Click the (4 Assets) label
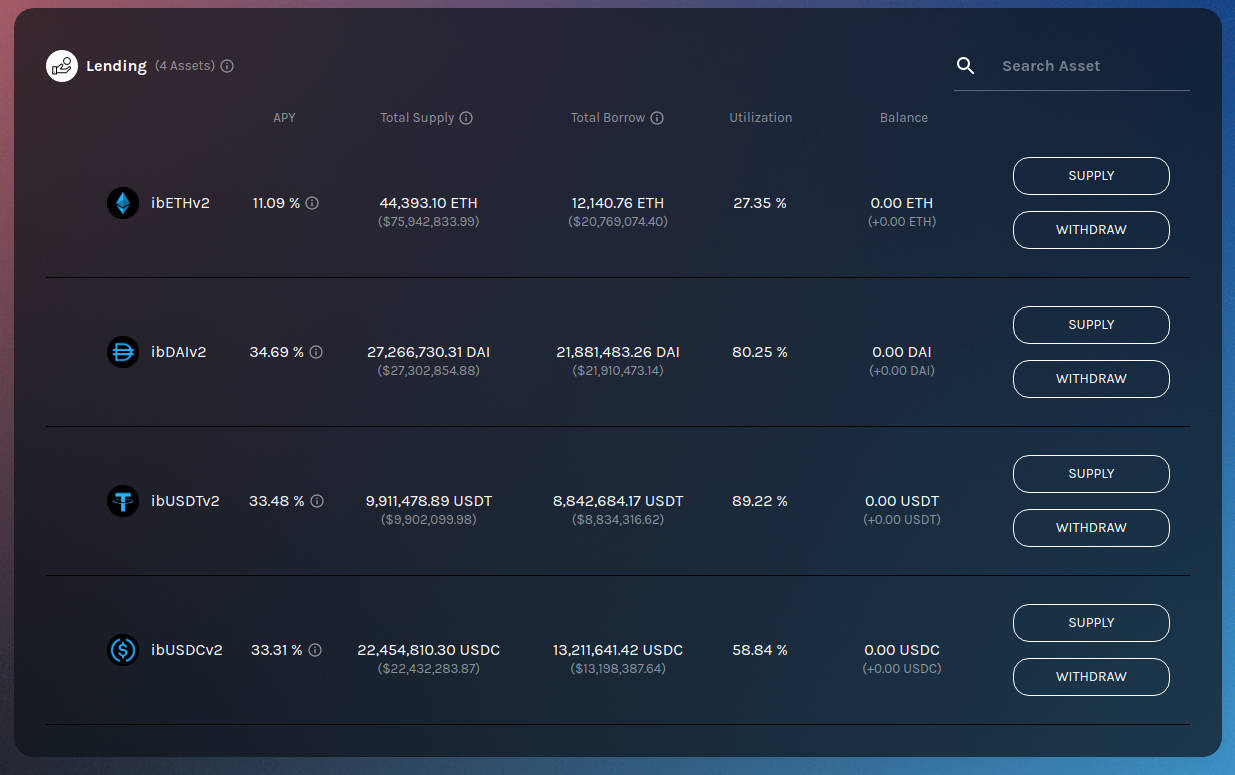 click(x=185, y=66)
